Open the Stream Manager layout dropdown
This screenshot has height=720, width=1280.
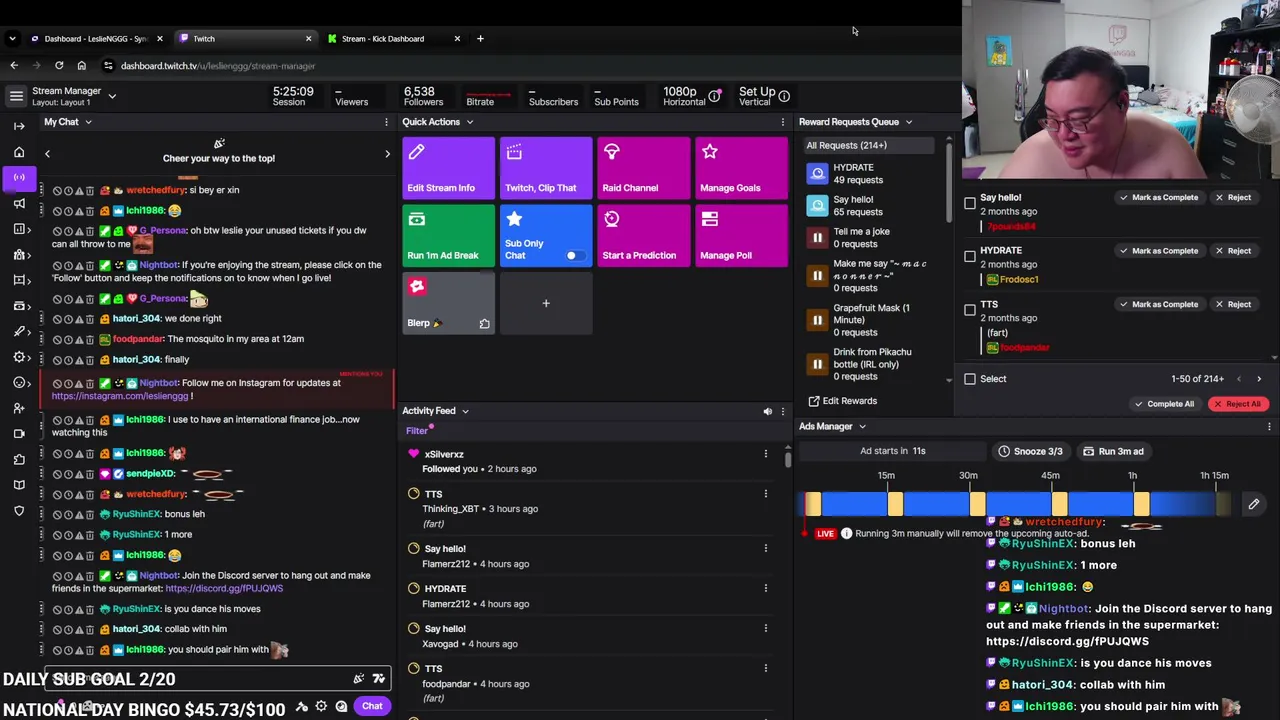coord(112,96)
